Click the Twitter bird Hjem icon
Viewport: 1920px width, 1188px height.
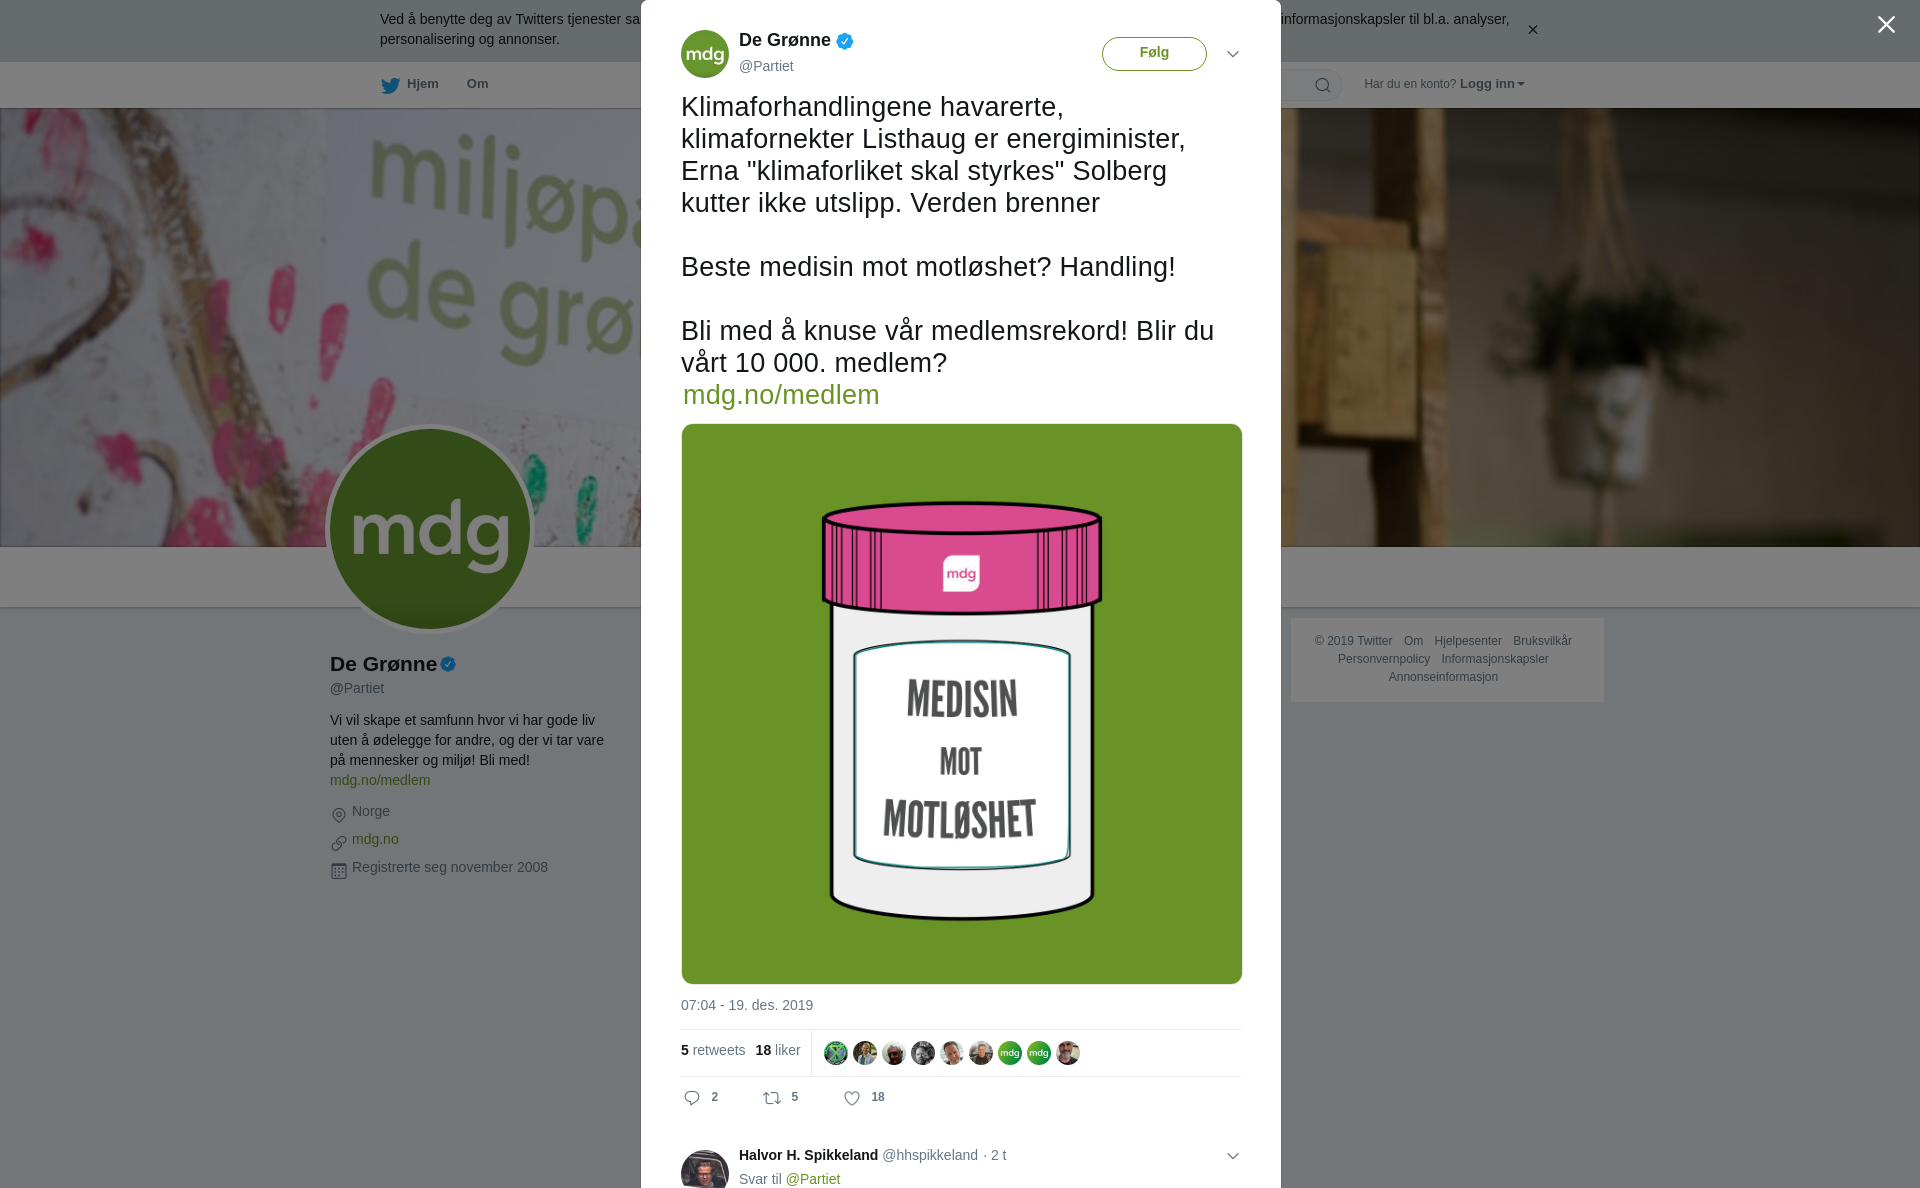pyautogui.click(x=390, y=85)
